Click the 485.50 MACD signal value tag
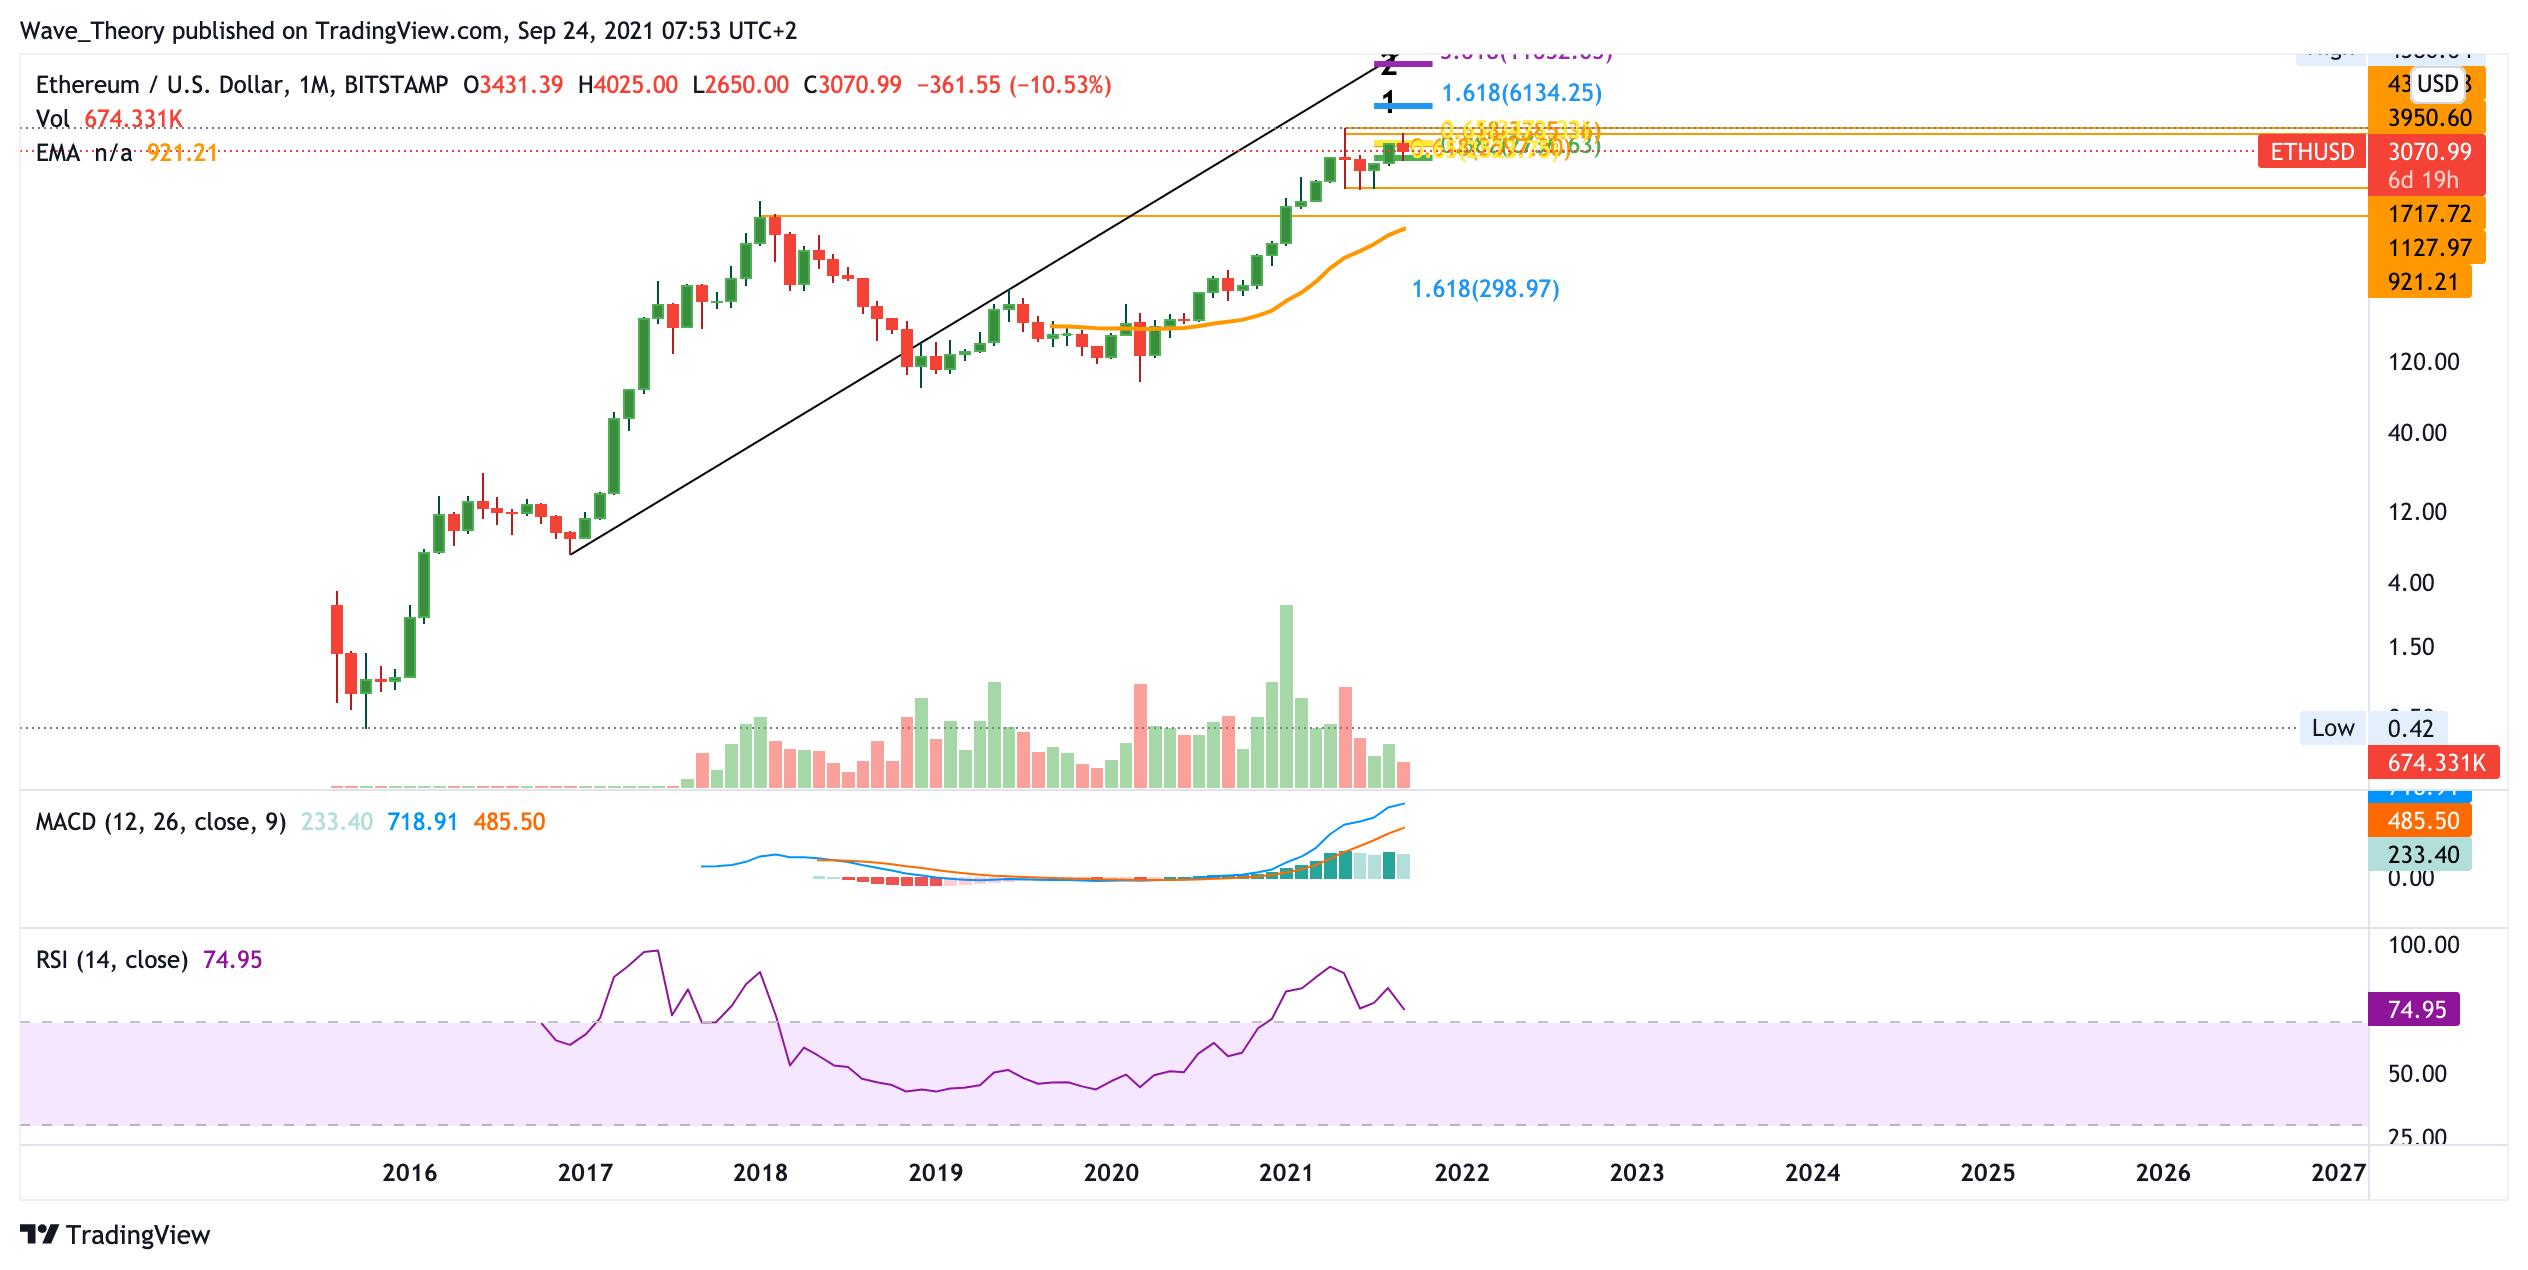 point(2421,821)
